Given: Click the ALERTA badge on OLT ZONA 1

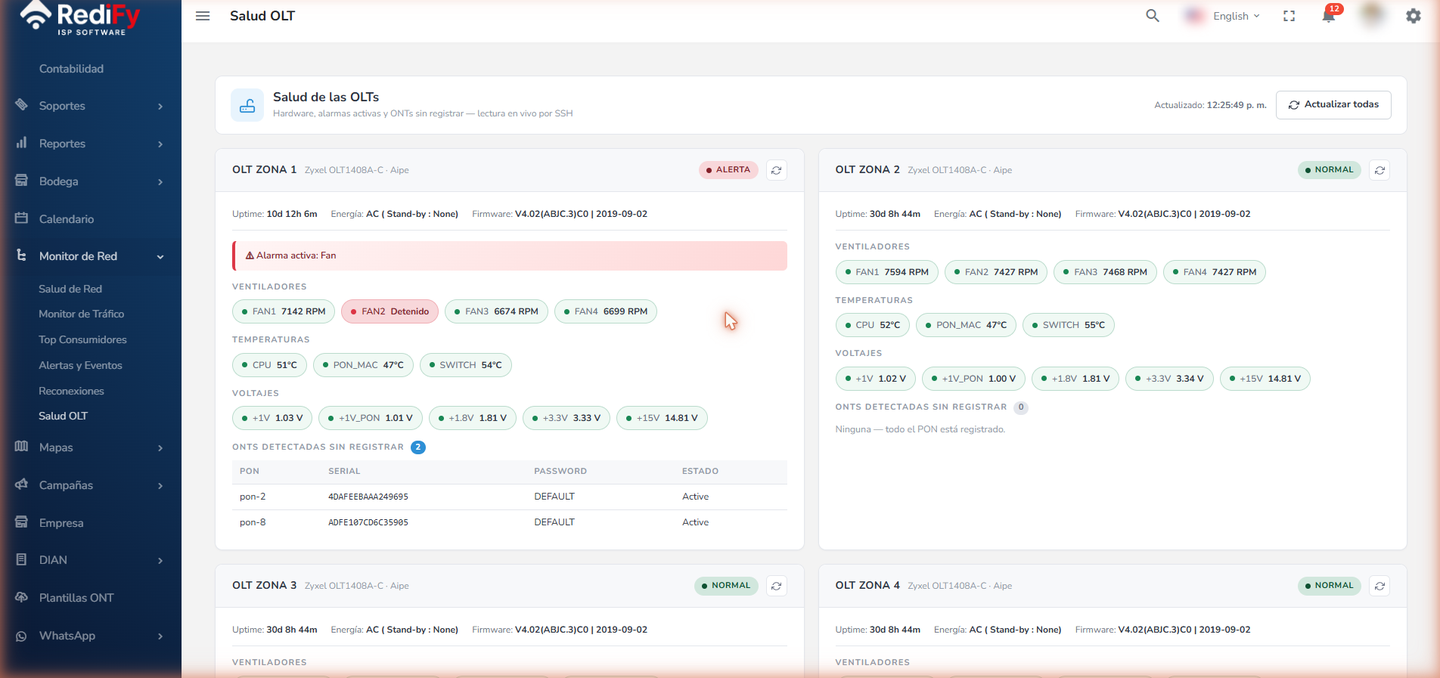Looking at the screenshot, I should click(x=728, y=170).
